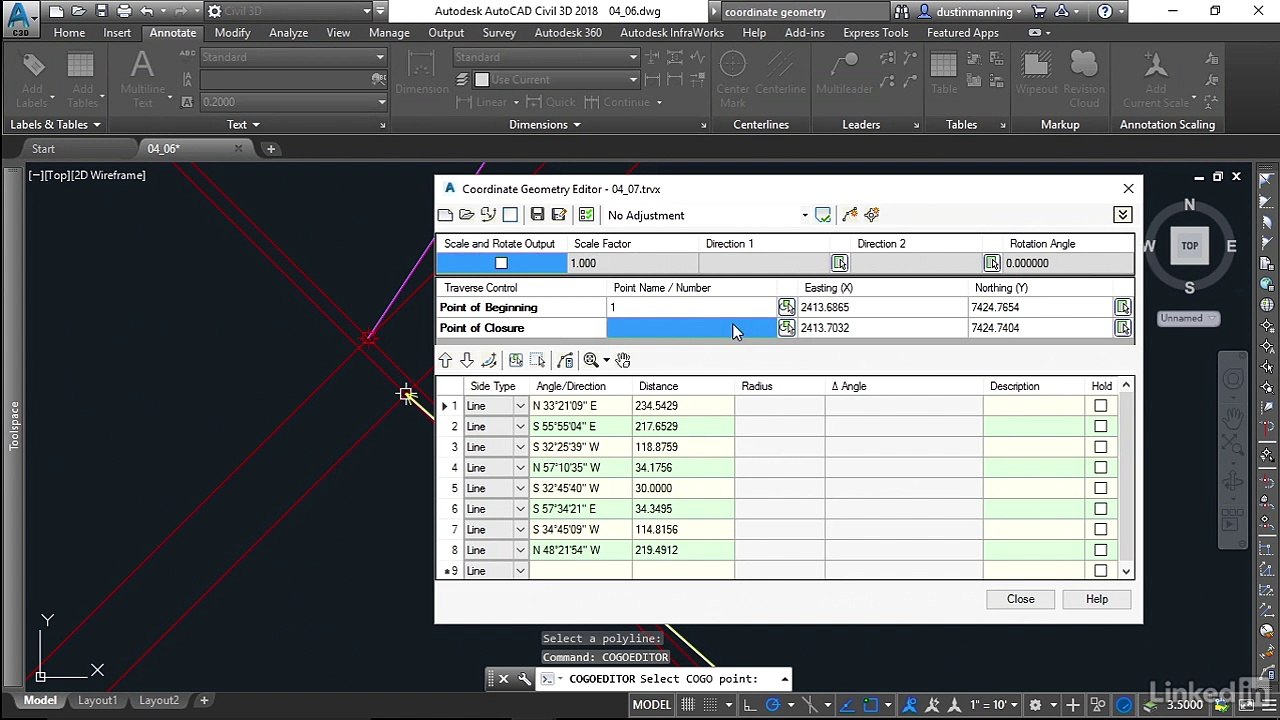This screenshot has width=1280, height=720.
Task: Click Unnamed UCS dropdown below ViewCube
Action: 1188,318
